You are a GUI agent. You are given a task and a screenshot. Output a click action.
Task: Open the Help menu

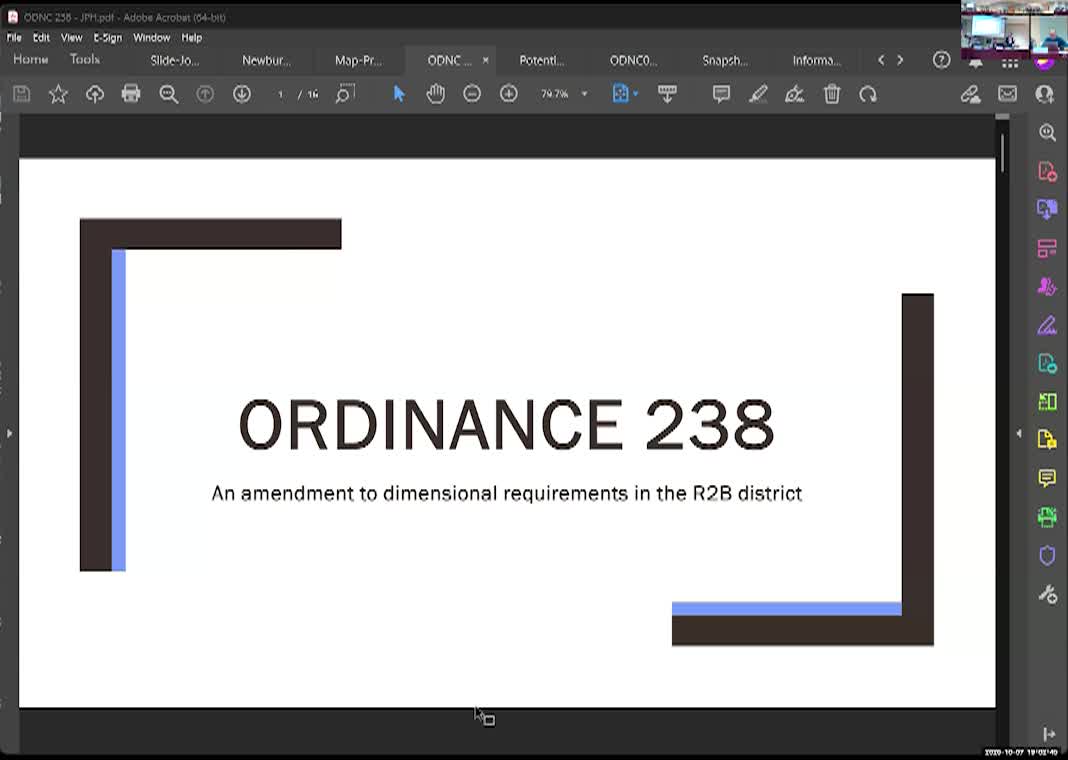coord(191,37)
